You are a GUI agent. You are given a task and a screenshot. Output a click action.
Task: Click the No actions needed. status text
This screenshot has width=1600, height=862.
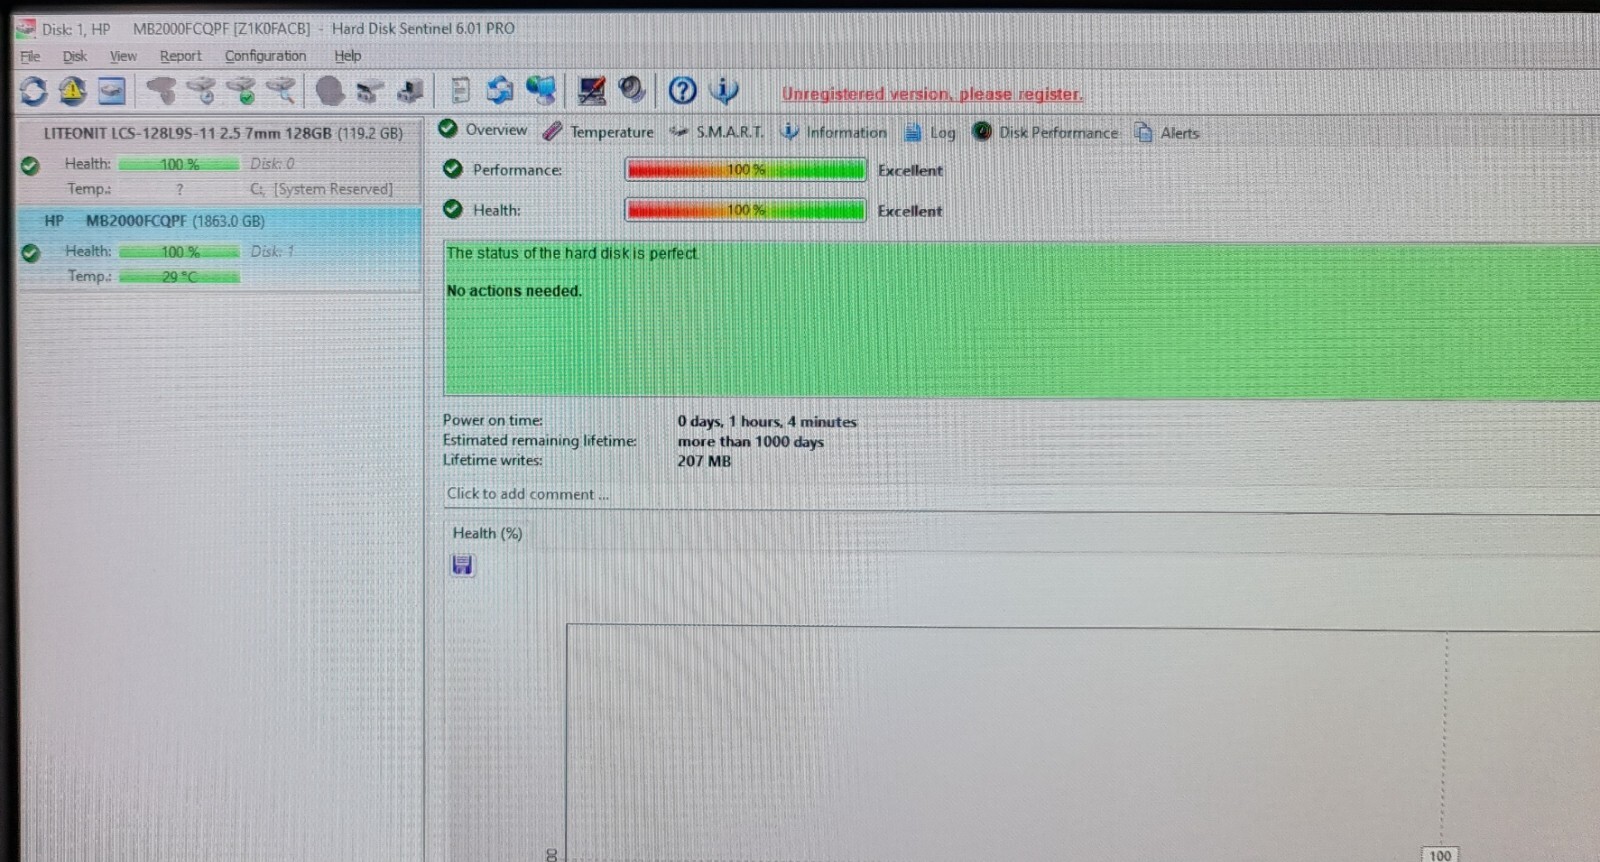coord(514,291)
